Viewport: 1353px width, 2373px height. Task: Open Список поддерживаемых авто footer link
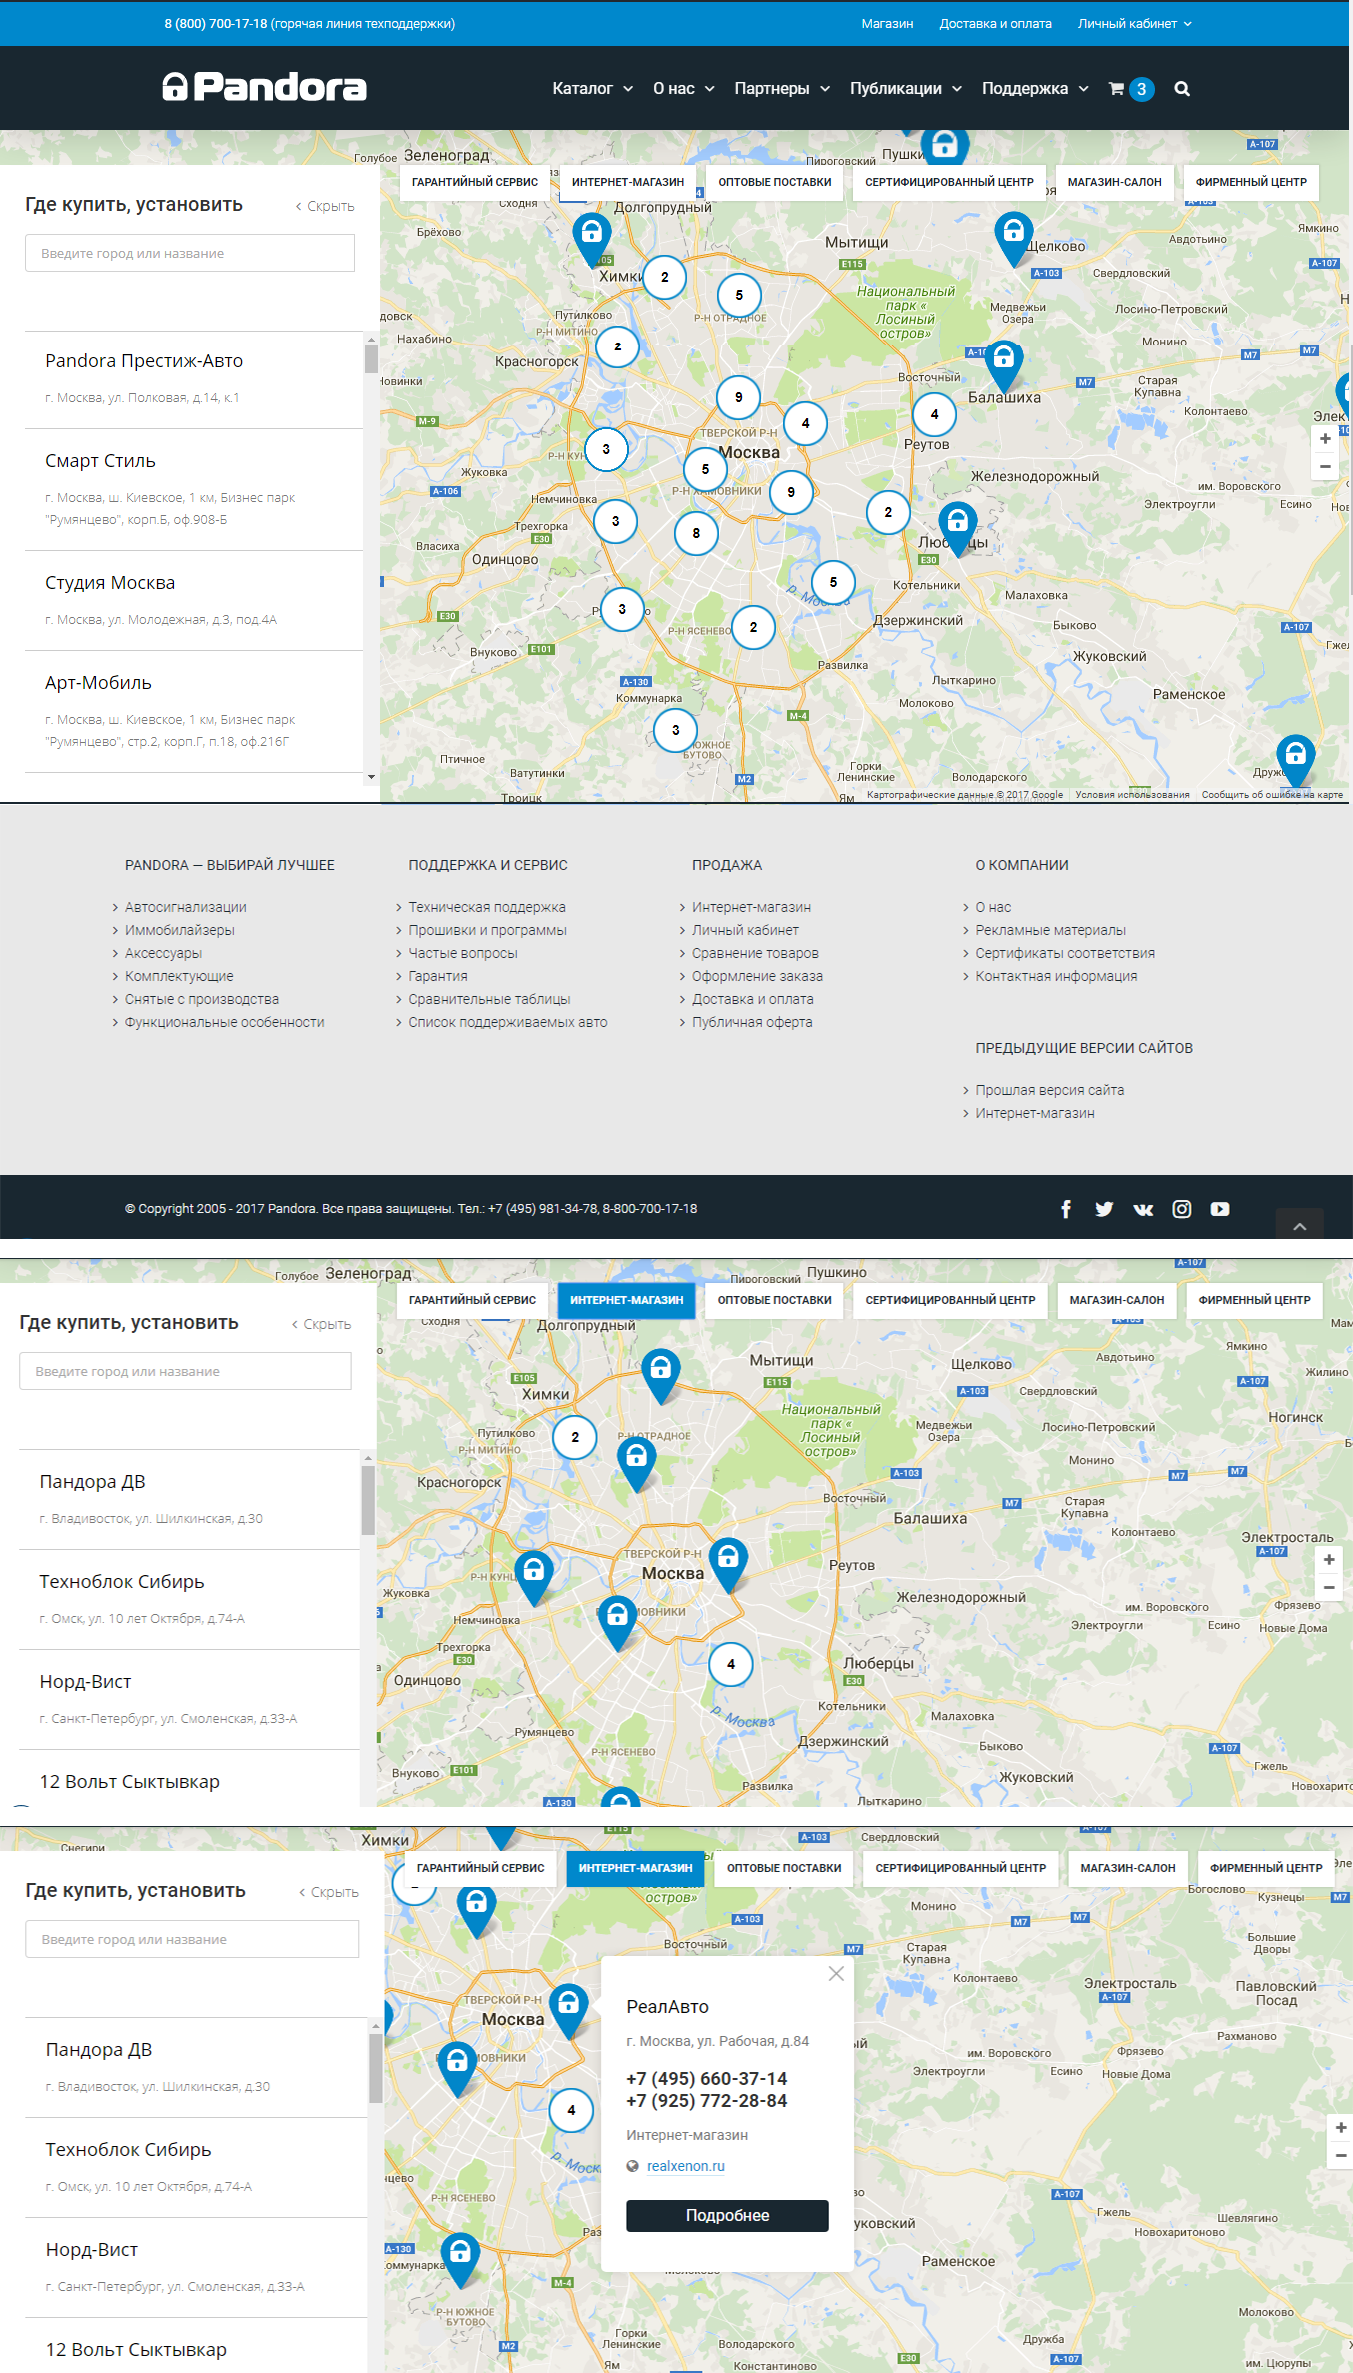click(507, 1022)
